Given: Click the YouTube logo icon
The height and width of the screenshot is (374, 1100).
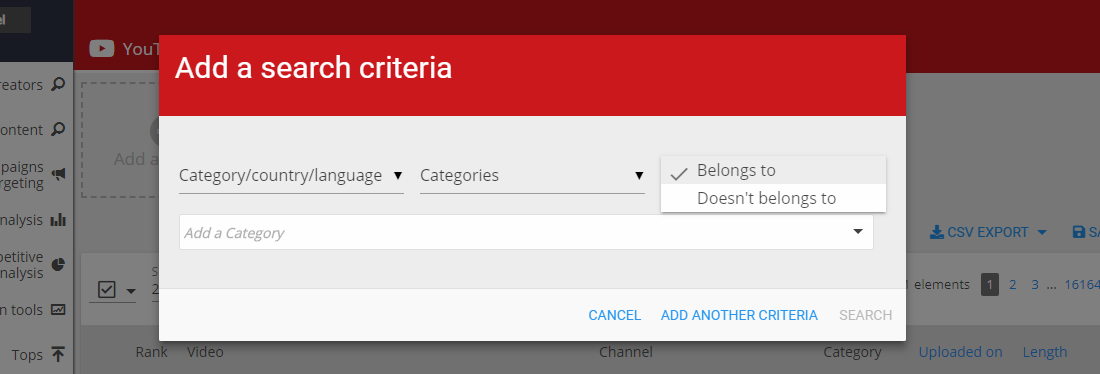Looking at the screenshot, I should coord(102,48).
